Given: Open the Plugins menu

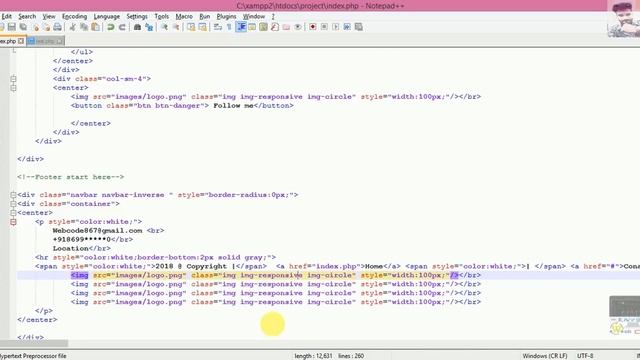Looking at the screenshot, I should [x=226, y=16].
